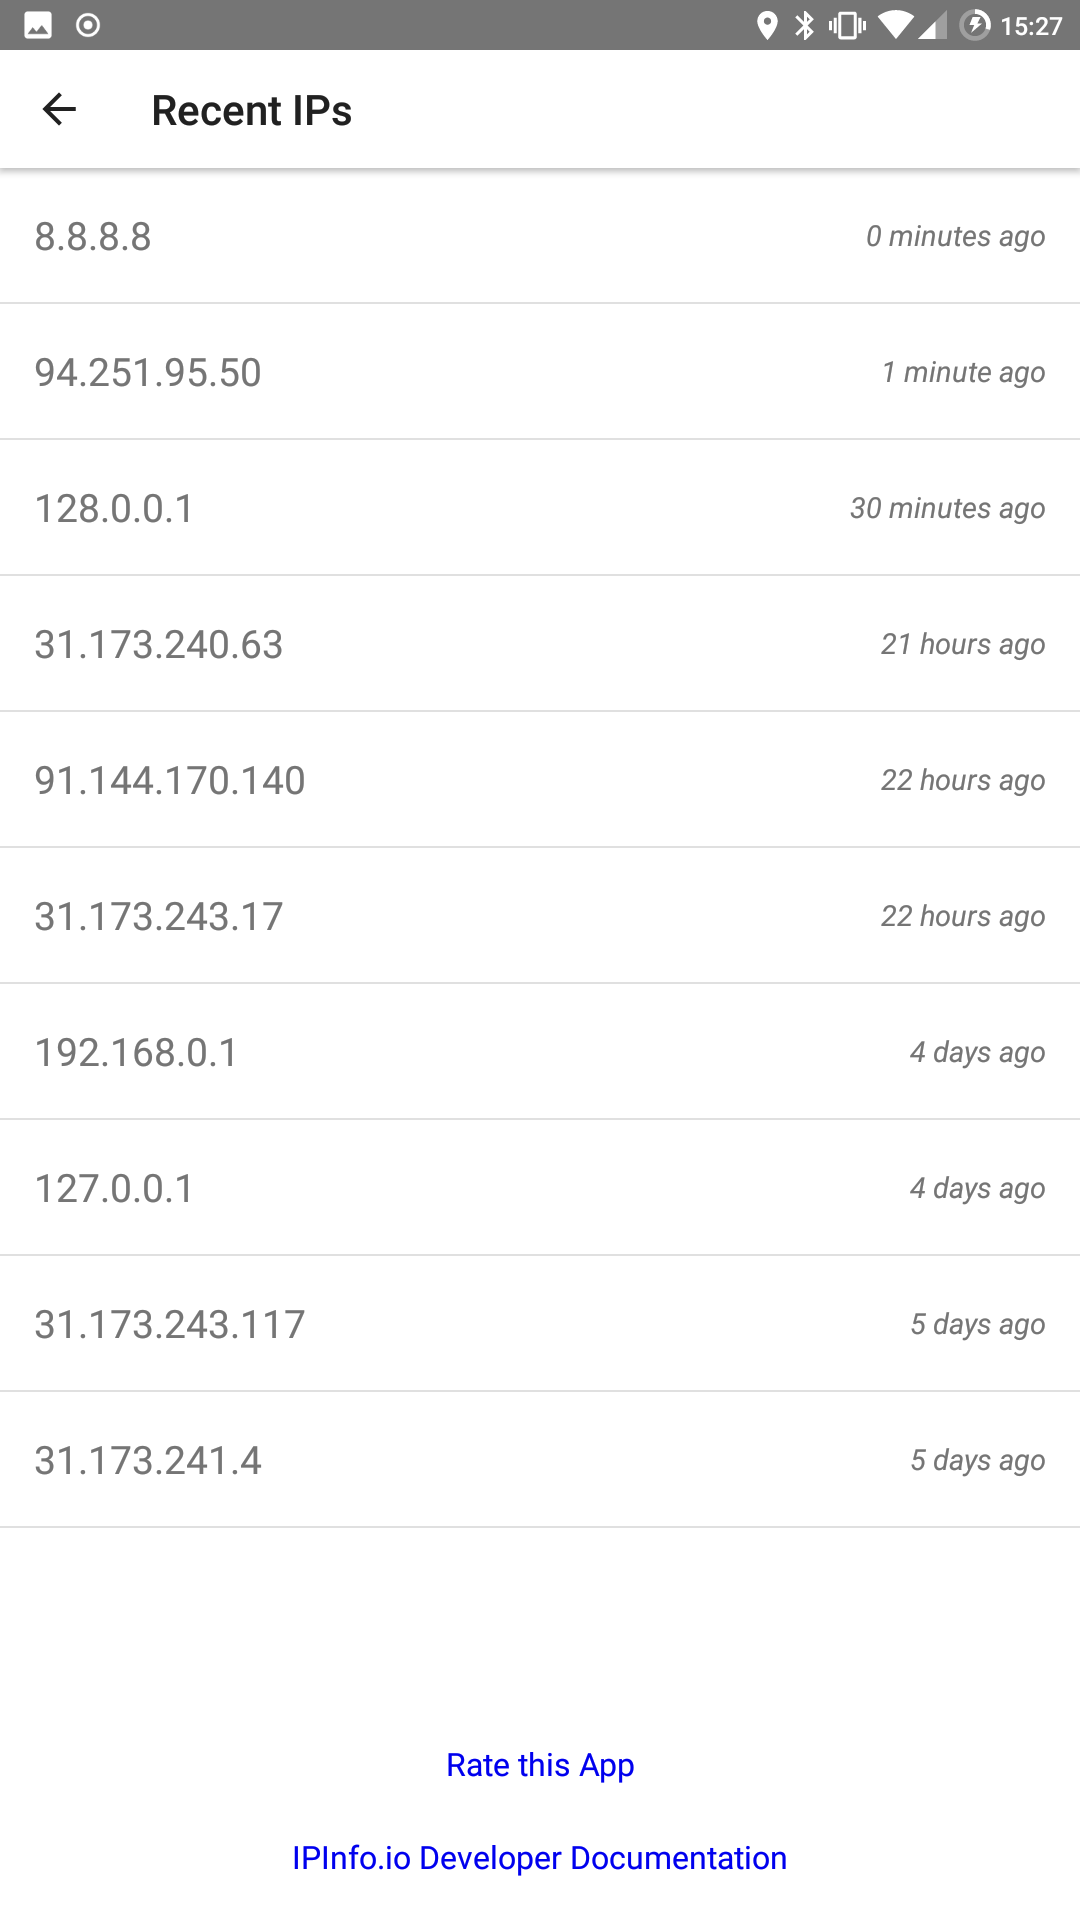Viewport: 1080px width, 1920px height.
Task: Open the 31.173.243.117 entry
Action: pyautogui.click(x=540, y=1324)
